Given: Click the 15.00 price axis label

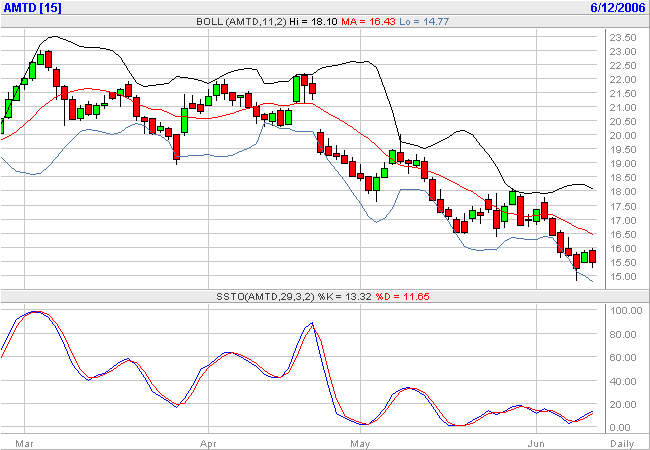Looking at the screenshot, I should coord(623,277).
